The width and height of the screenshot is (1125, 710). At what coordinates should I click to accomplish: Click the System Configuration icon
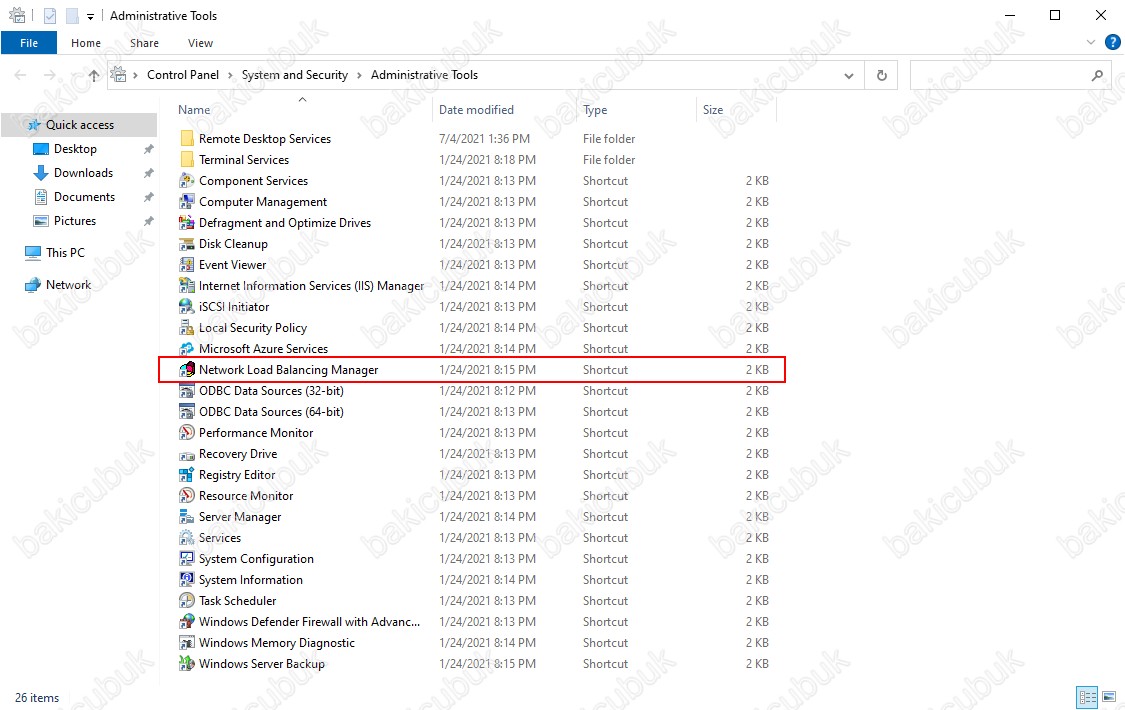point(187,559)
